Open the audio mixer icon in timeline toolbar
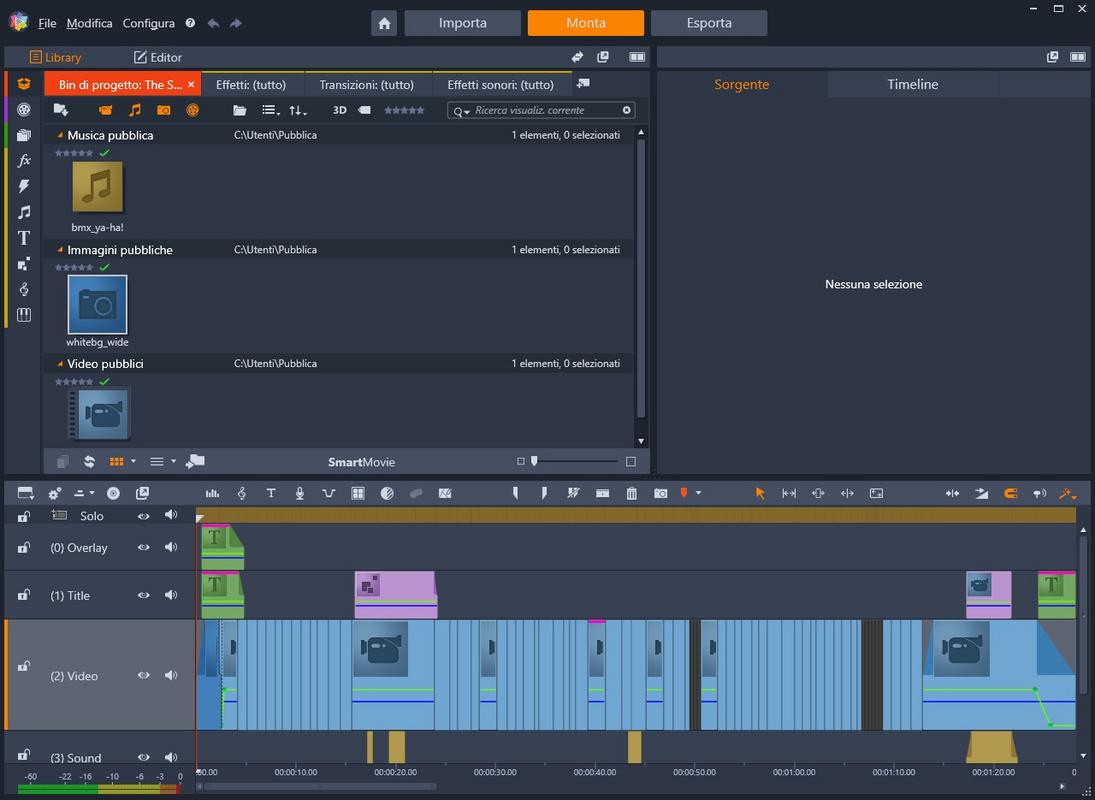Image resolution: width=1095 pixels, height=800 pixels. pyautogui.click(x=212, y=494)
